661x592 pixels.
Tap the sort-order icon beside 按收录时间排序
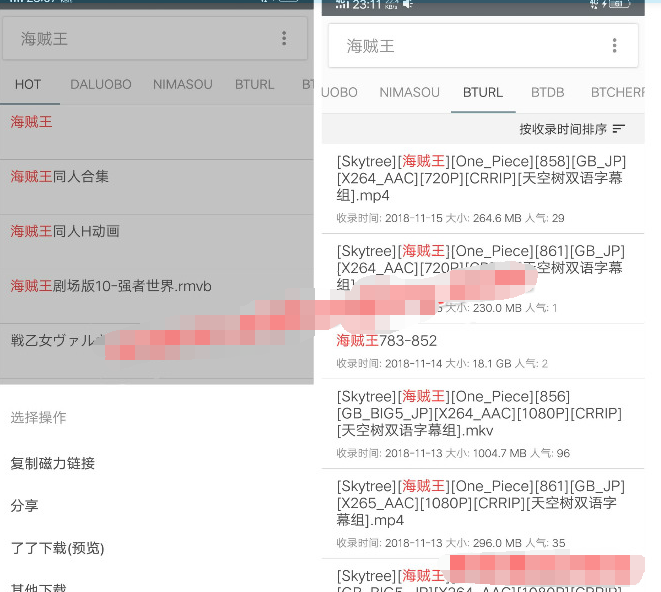click(x=618, y=129)
